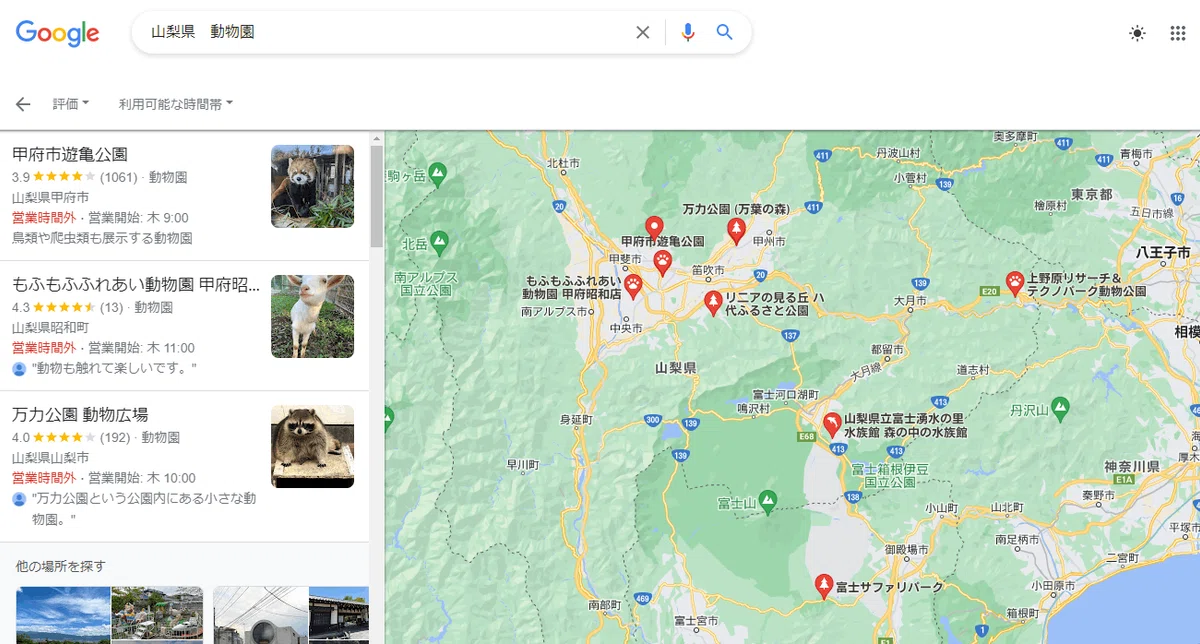Click the 富士箱根伊豆国立公園 map label

point(890,475)
